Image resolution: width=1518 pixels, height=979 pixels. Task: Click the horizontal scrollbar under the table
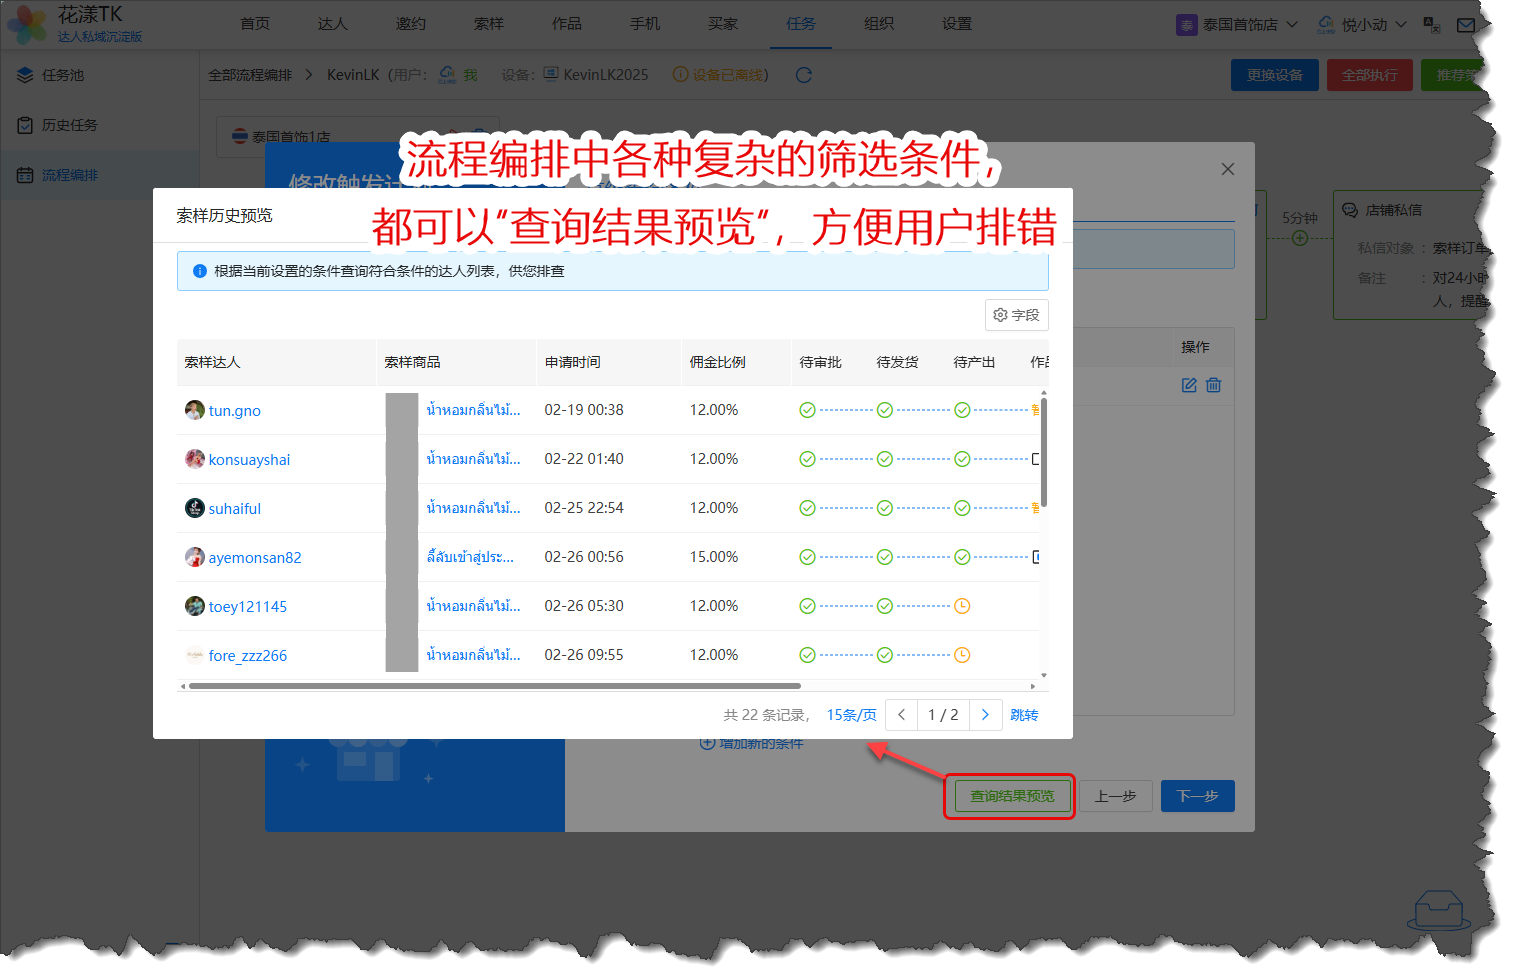coord(495,686)
